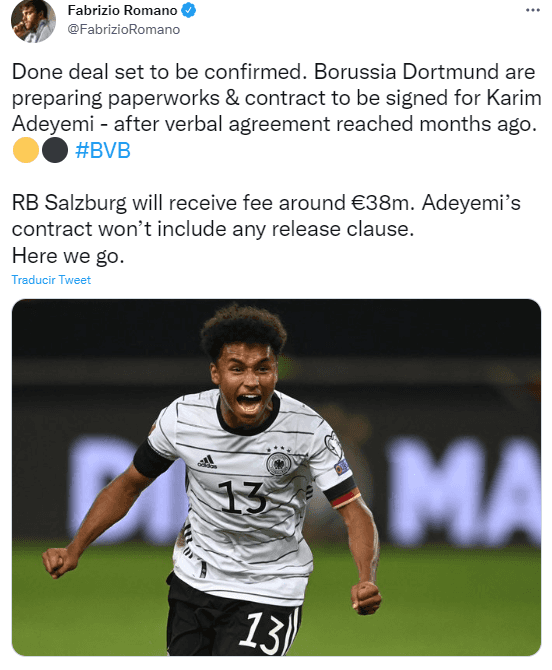552x670 pixels.
Task: Click the yellow circle emoji
Action: pyautogui.click(x=26, y=150)
